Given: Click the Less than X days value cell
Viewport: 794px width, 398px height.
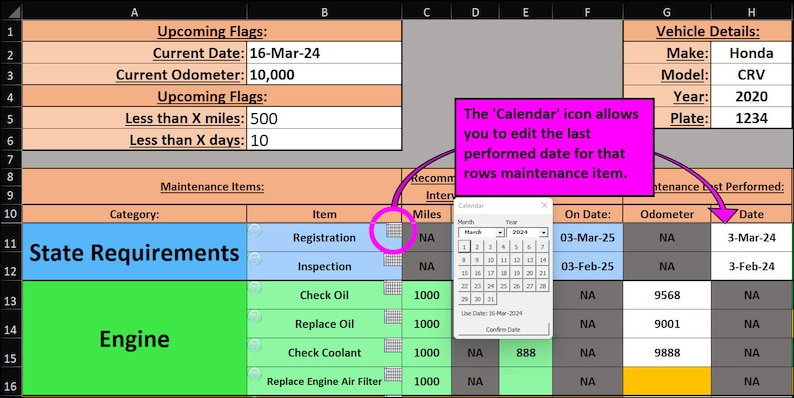Looking at the screenshot, I should [324, 140].
